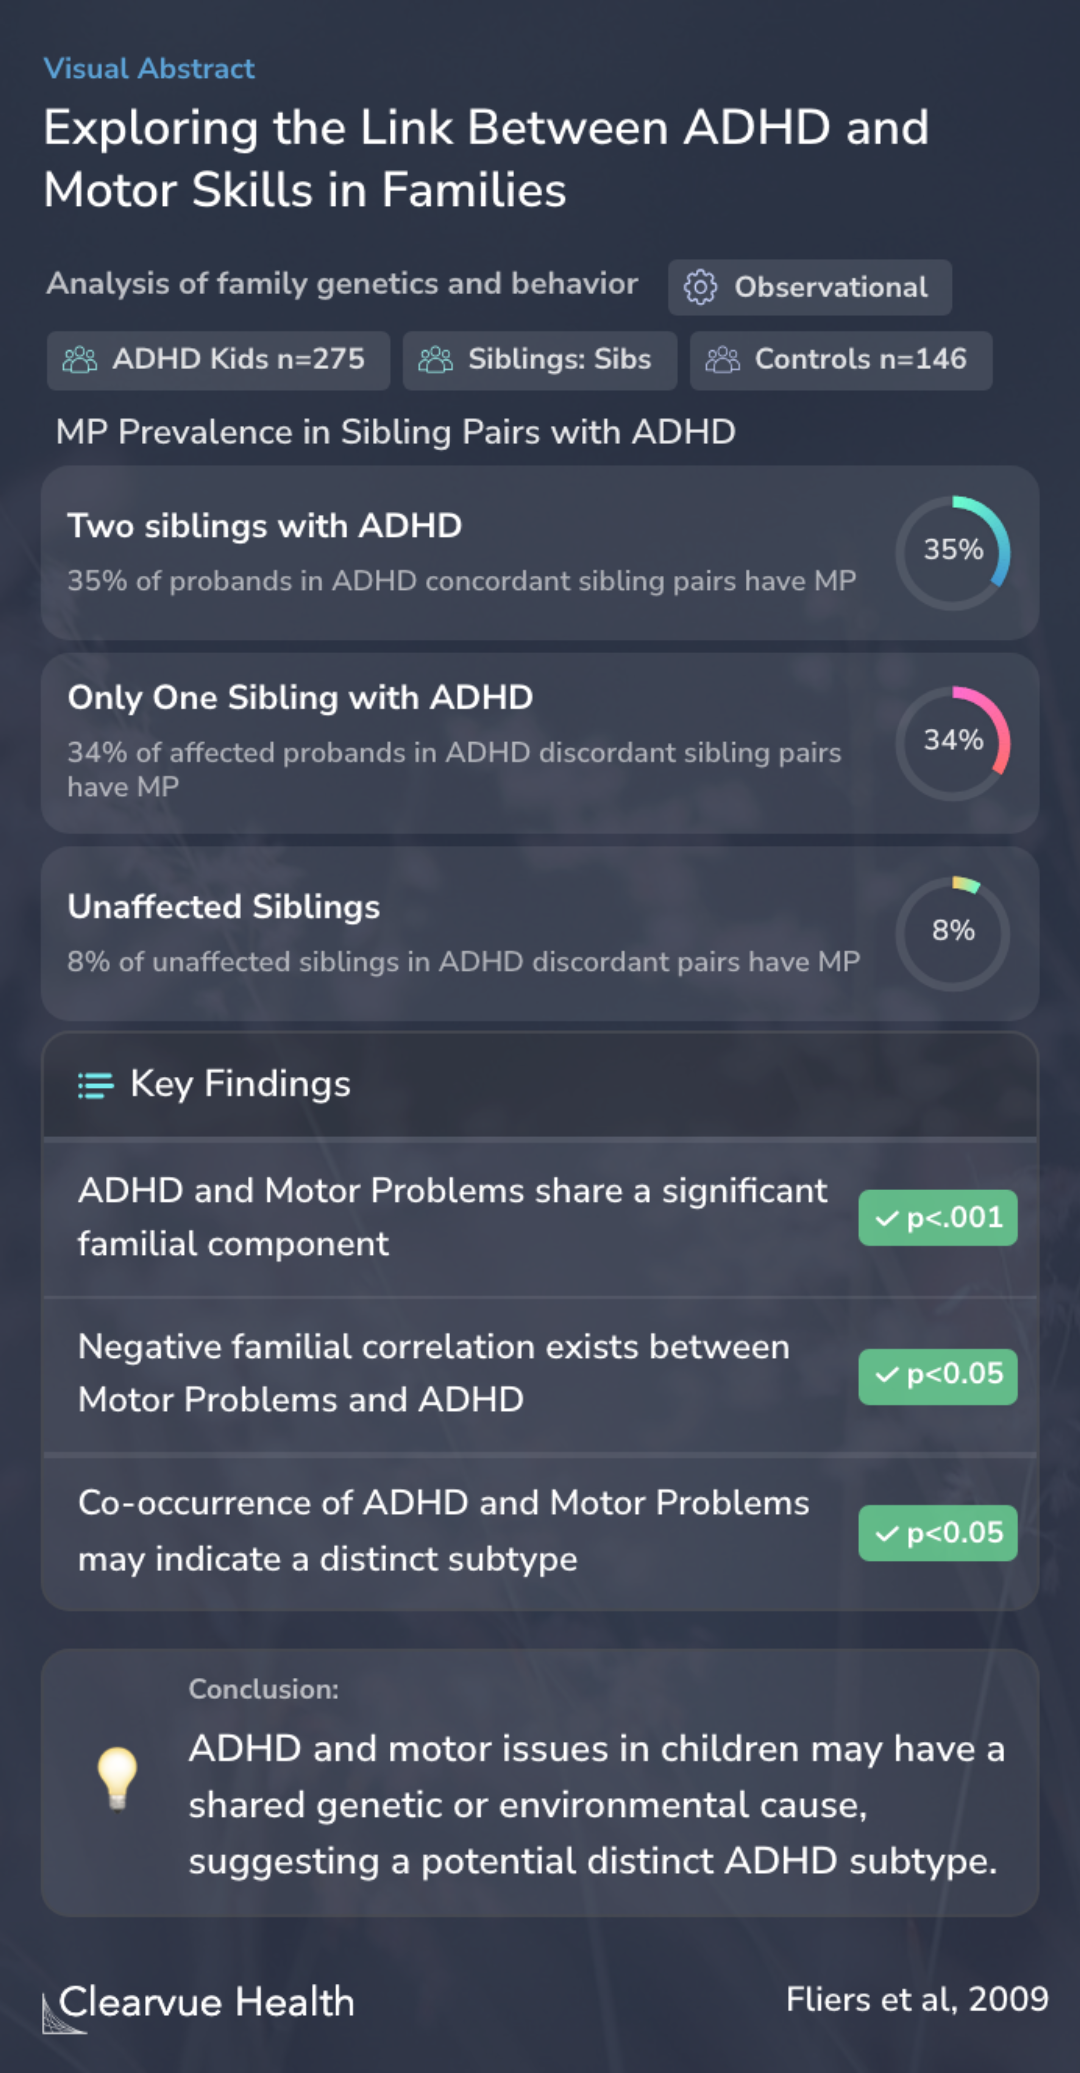The height and width of the screenshot is (2073, 1080).
Task: Click the 34% pink progress ring
Action: pos(953,743)
